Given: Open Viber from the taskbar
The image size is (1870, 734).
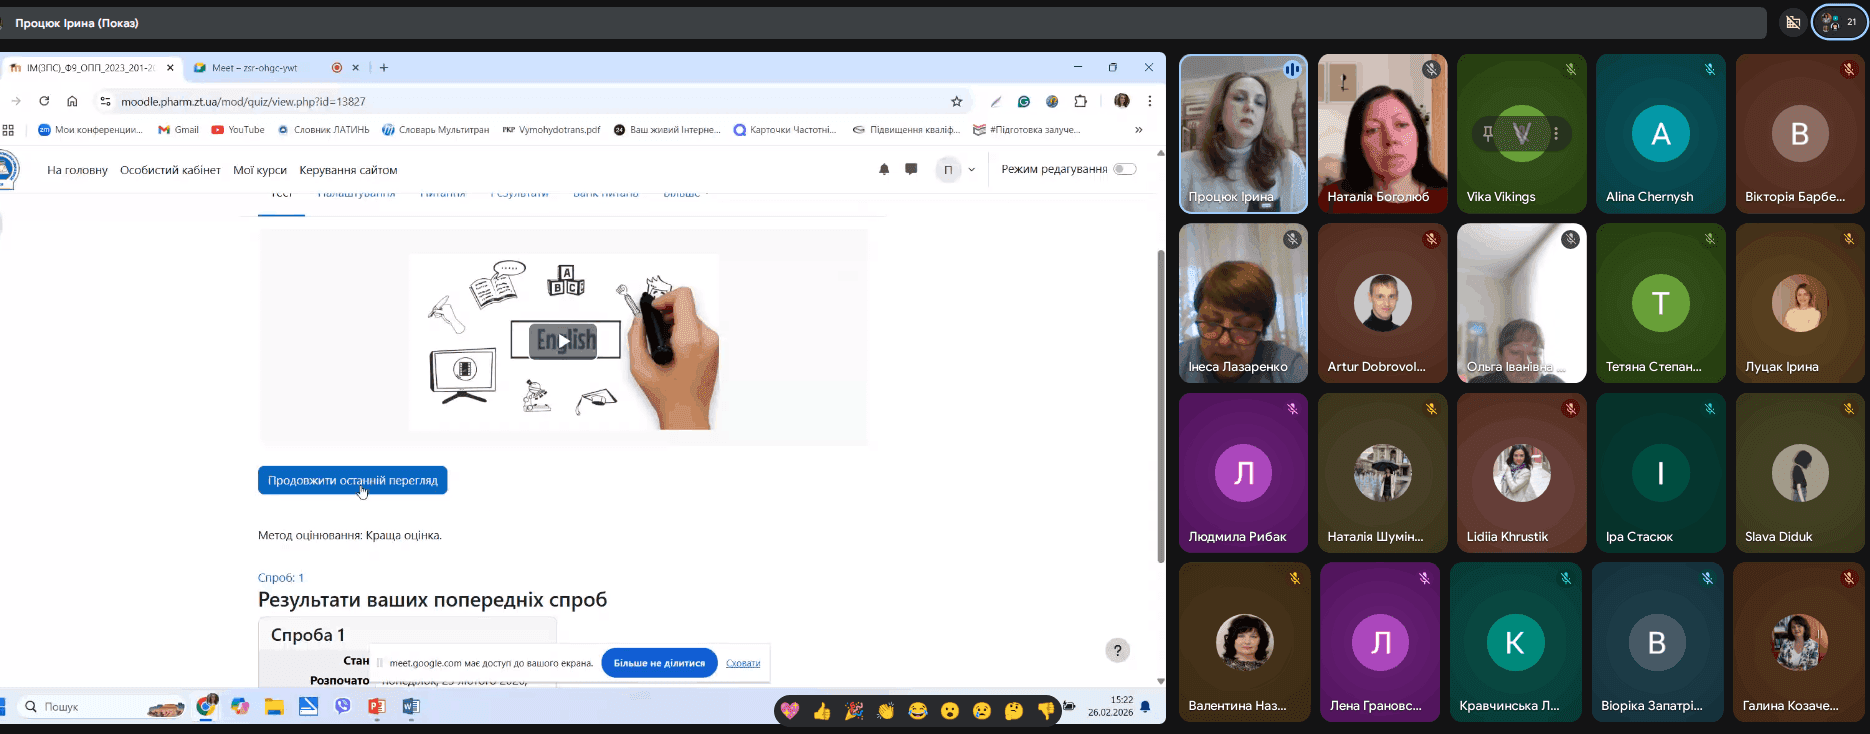Looking at the screenshot, I should point(343,707).
